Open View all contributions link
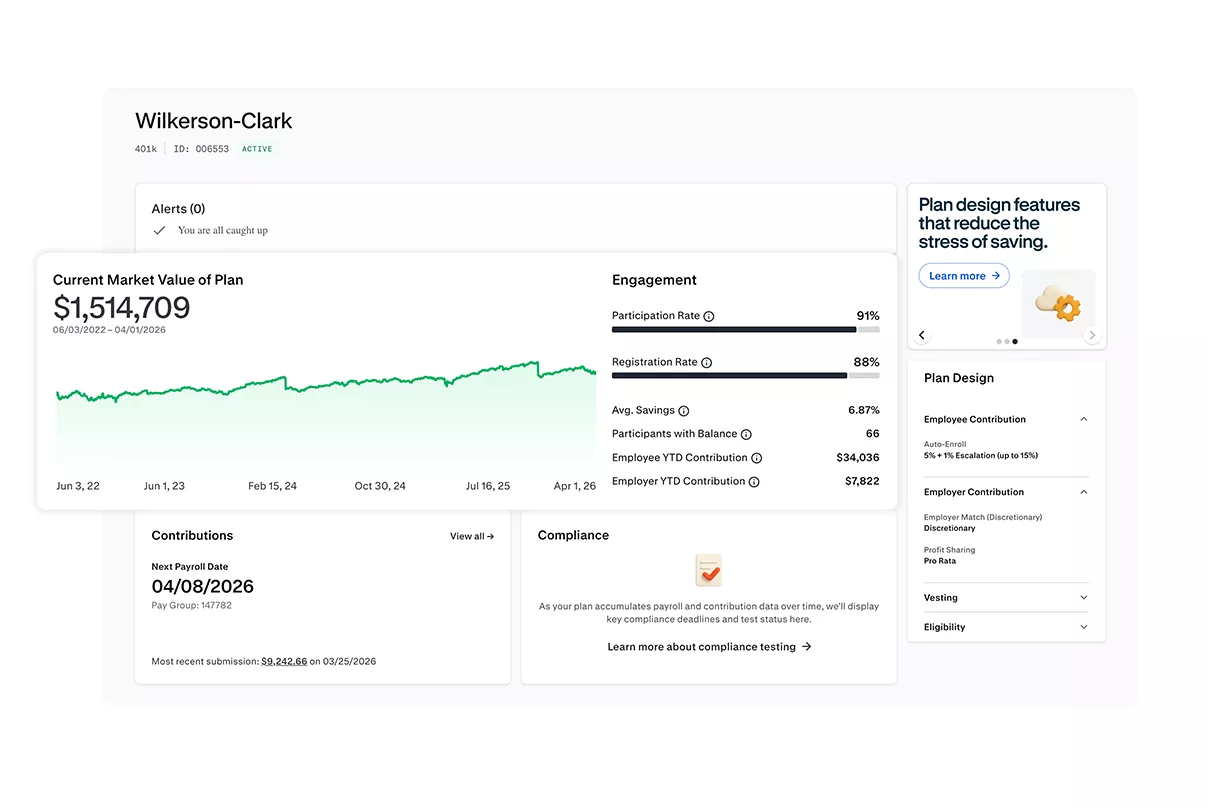Viewport: 1208px width, 806px height. click(472, 537)
